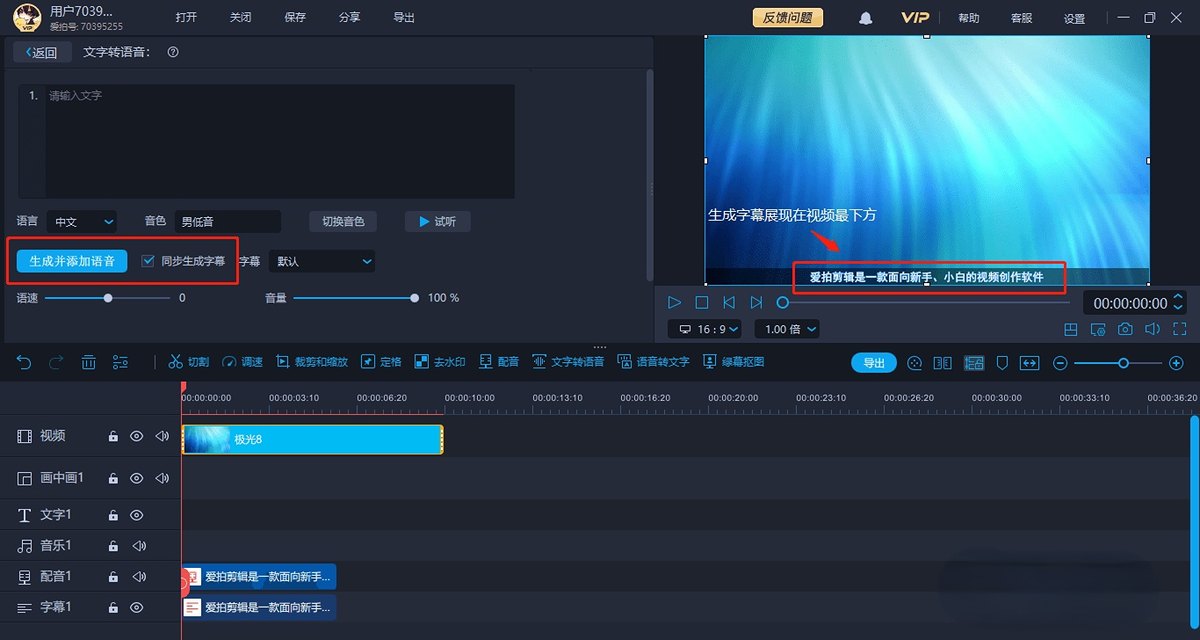Mute the 音乐1 track audio
1200x640 pixels.
point(137,545)
